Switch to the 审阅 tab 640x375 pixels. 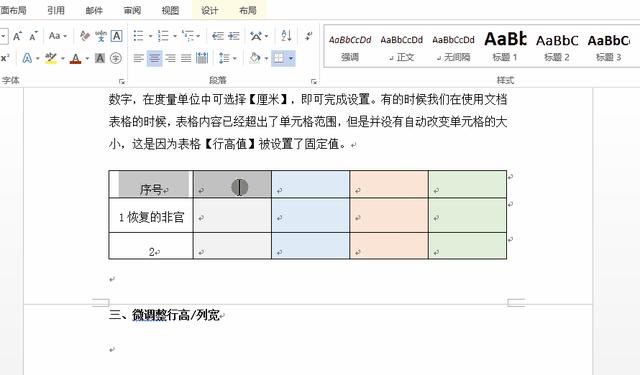(x=132, y=10)
